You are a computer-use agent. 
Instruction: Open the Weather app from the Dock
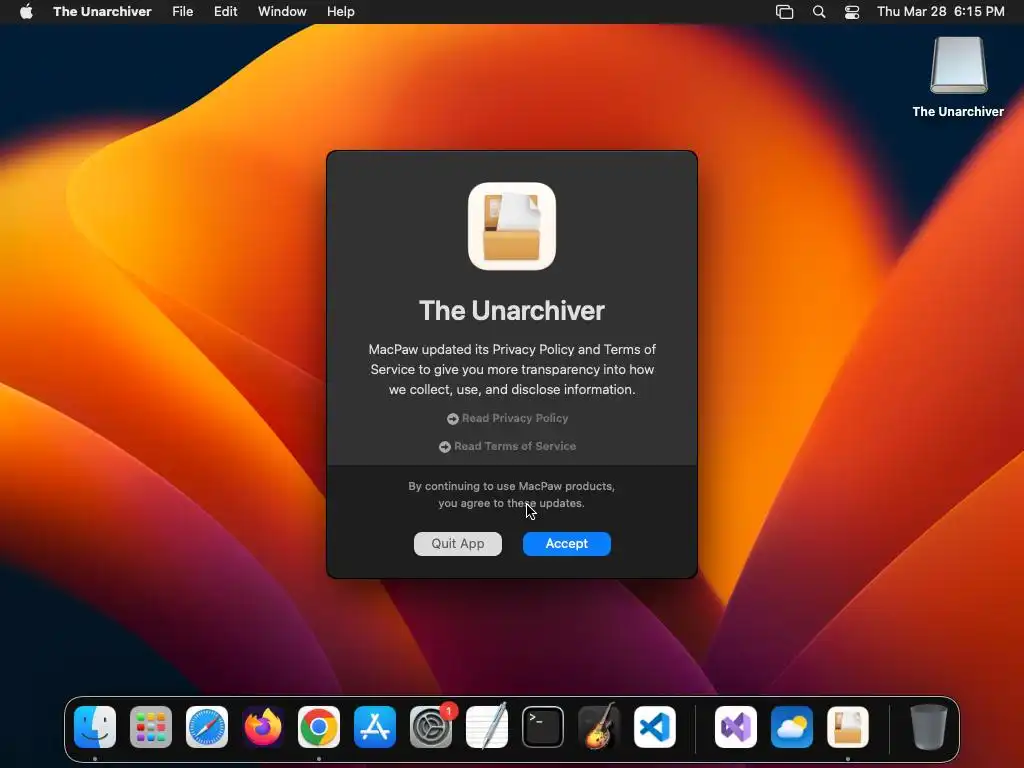pyautogui.click(x=792, y=727)
